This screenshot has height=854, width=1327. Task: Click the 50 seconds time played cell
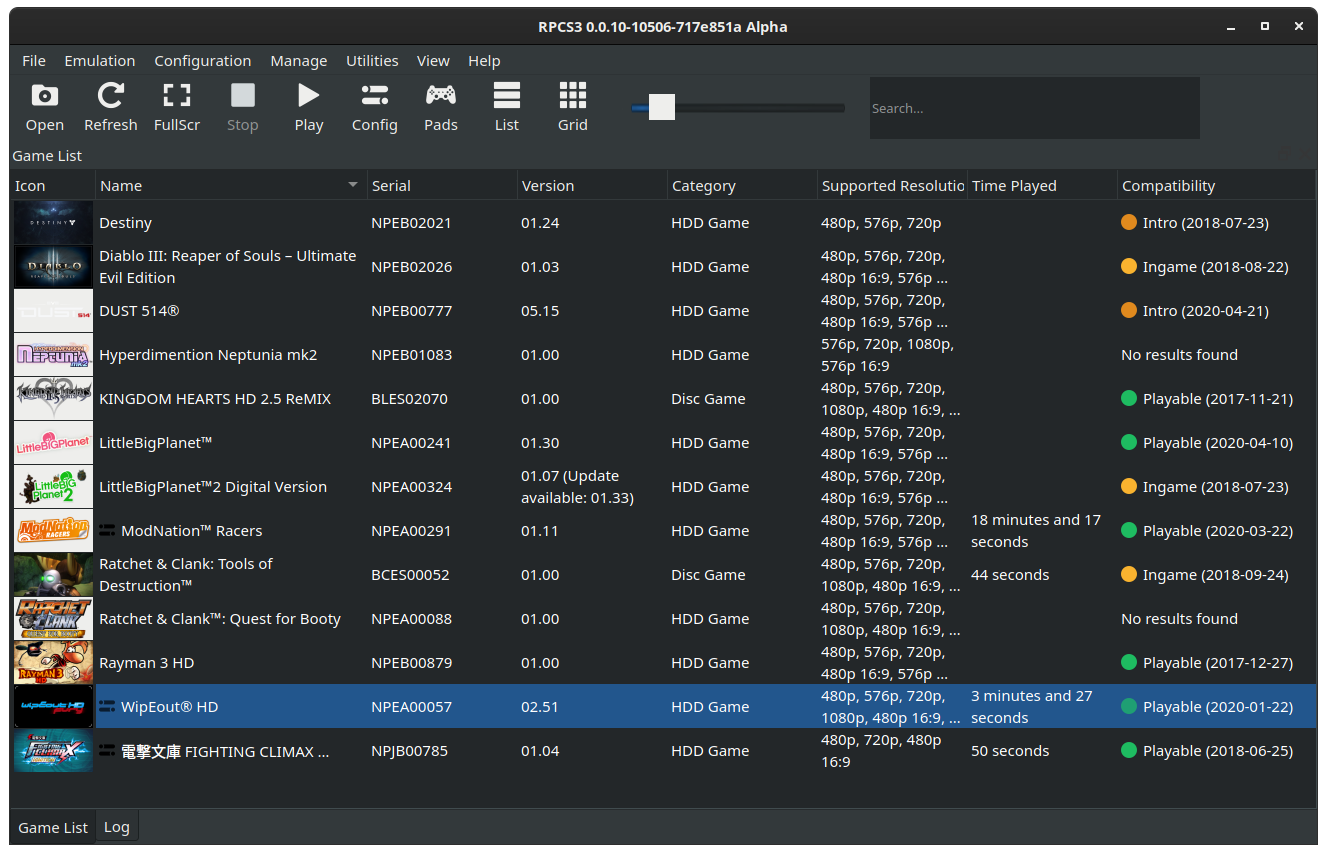coord(1010,751)
